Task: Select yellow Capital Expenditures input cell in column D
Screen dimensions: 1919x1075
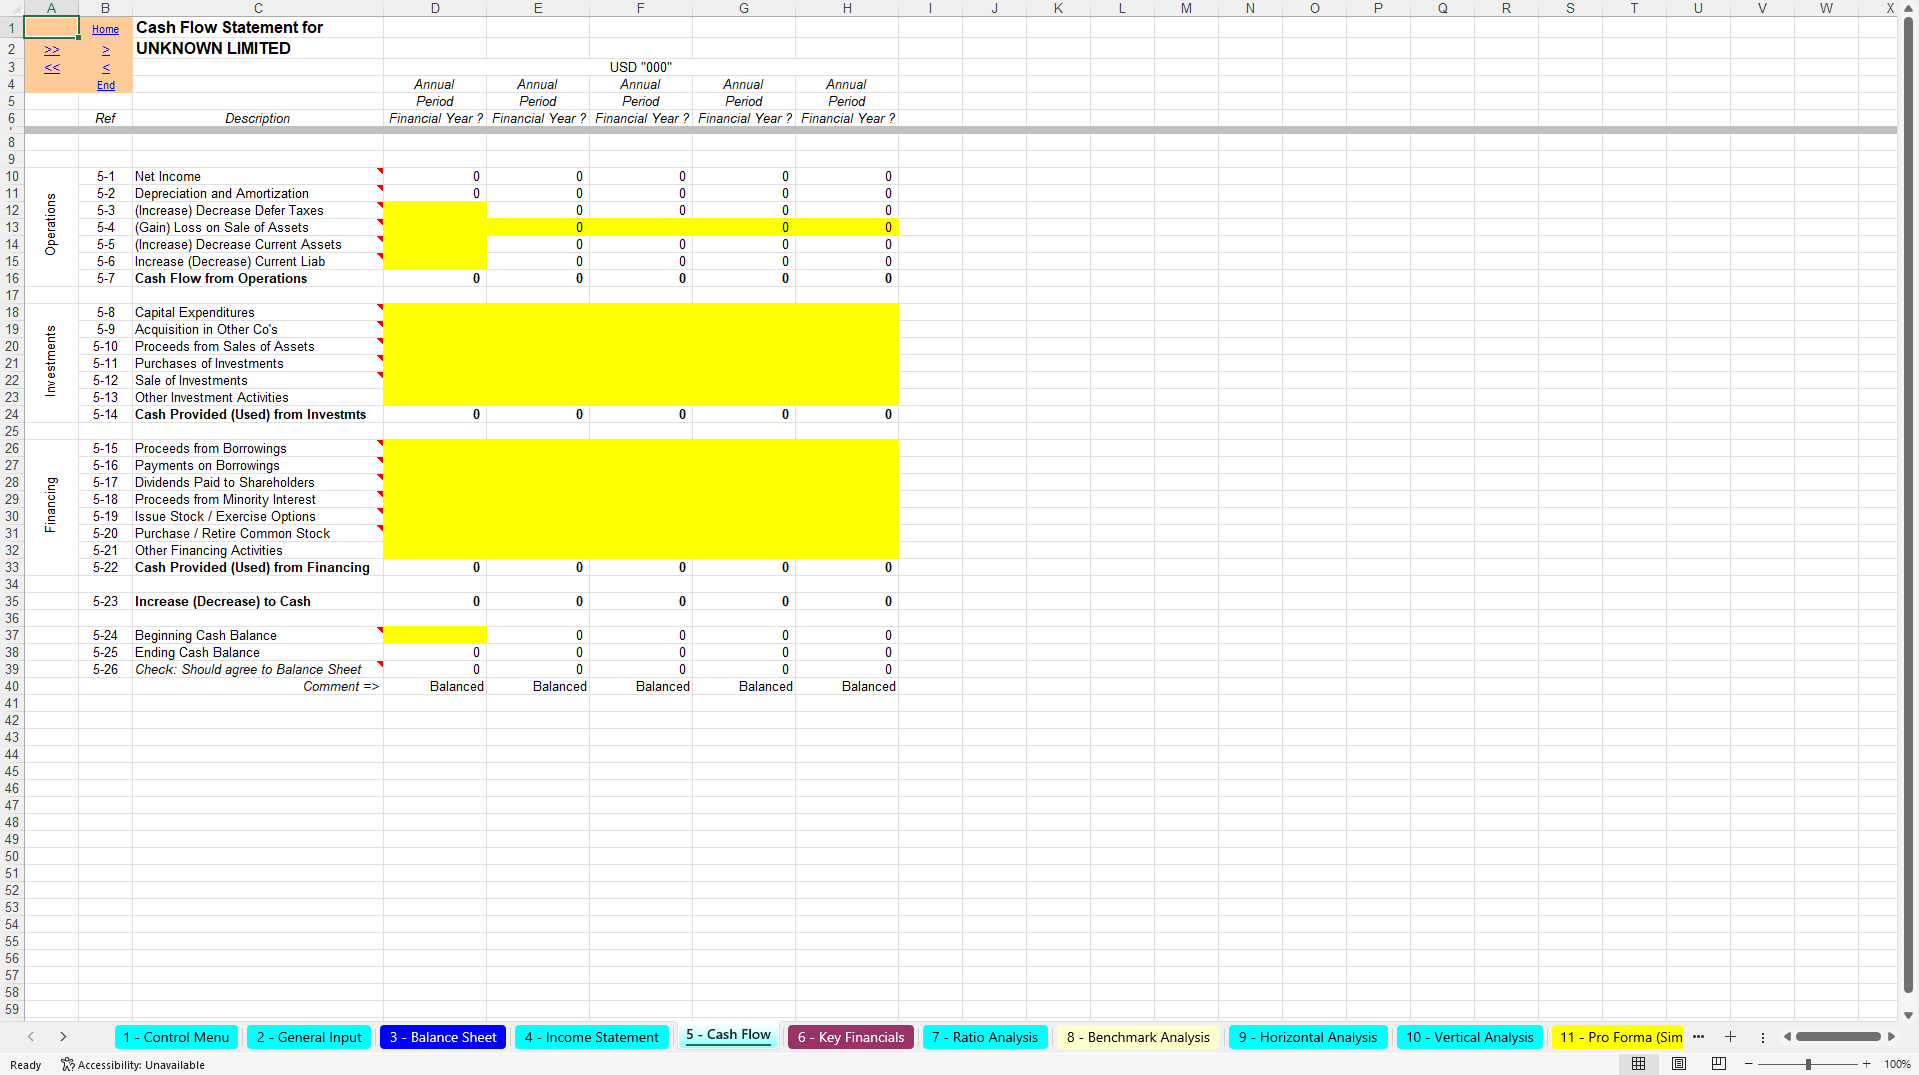Action: (x=435, y=312)
